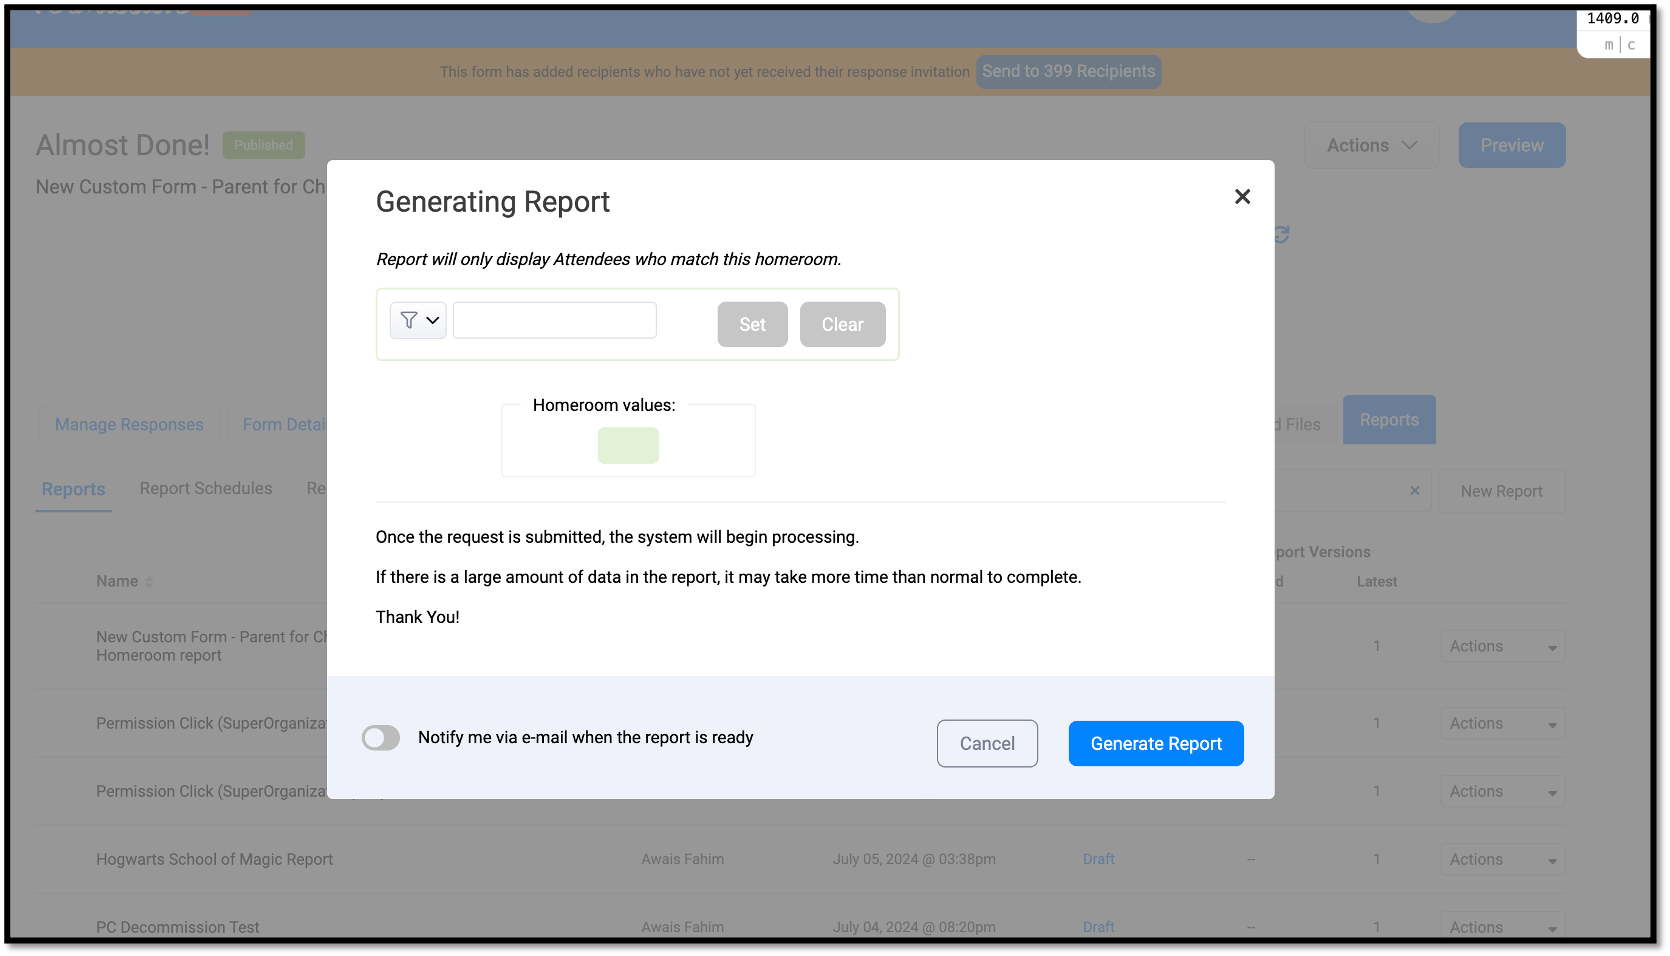Clear the report search using the x icon
This screenshot has height=956, width=1670.
pos(1415,490)
